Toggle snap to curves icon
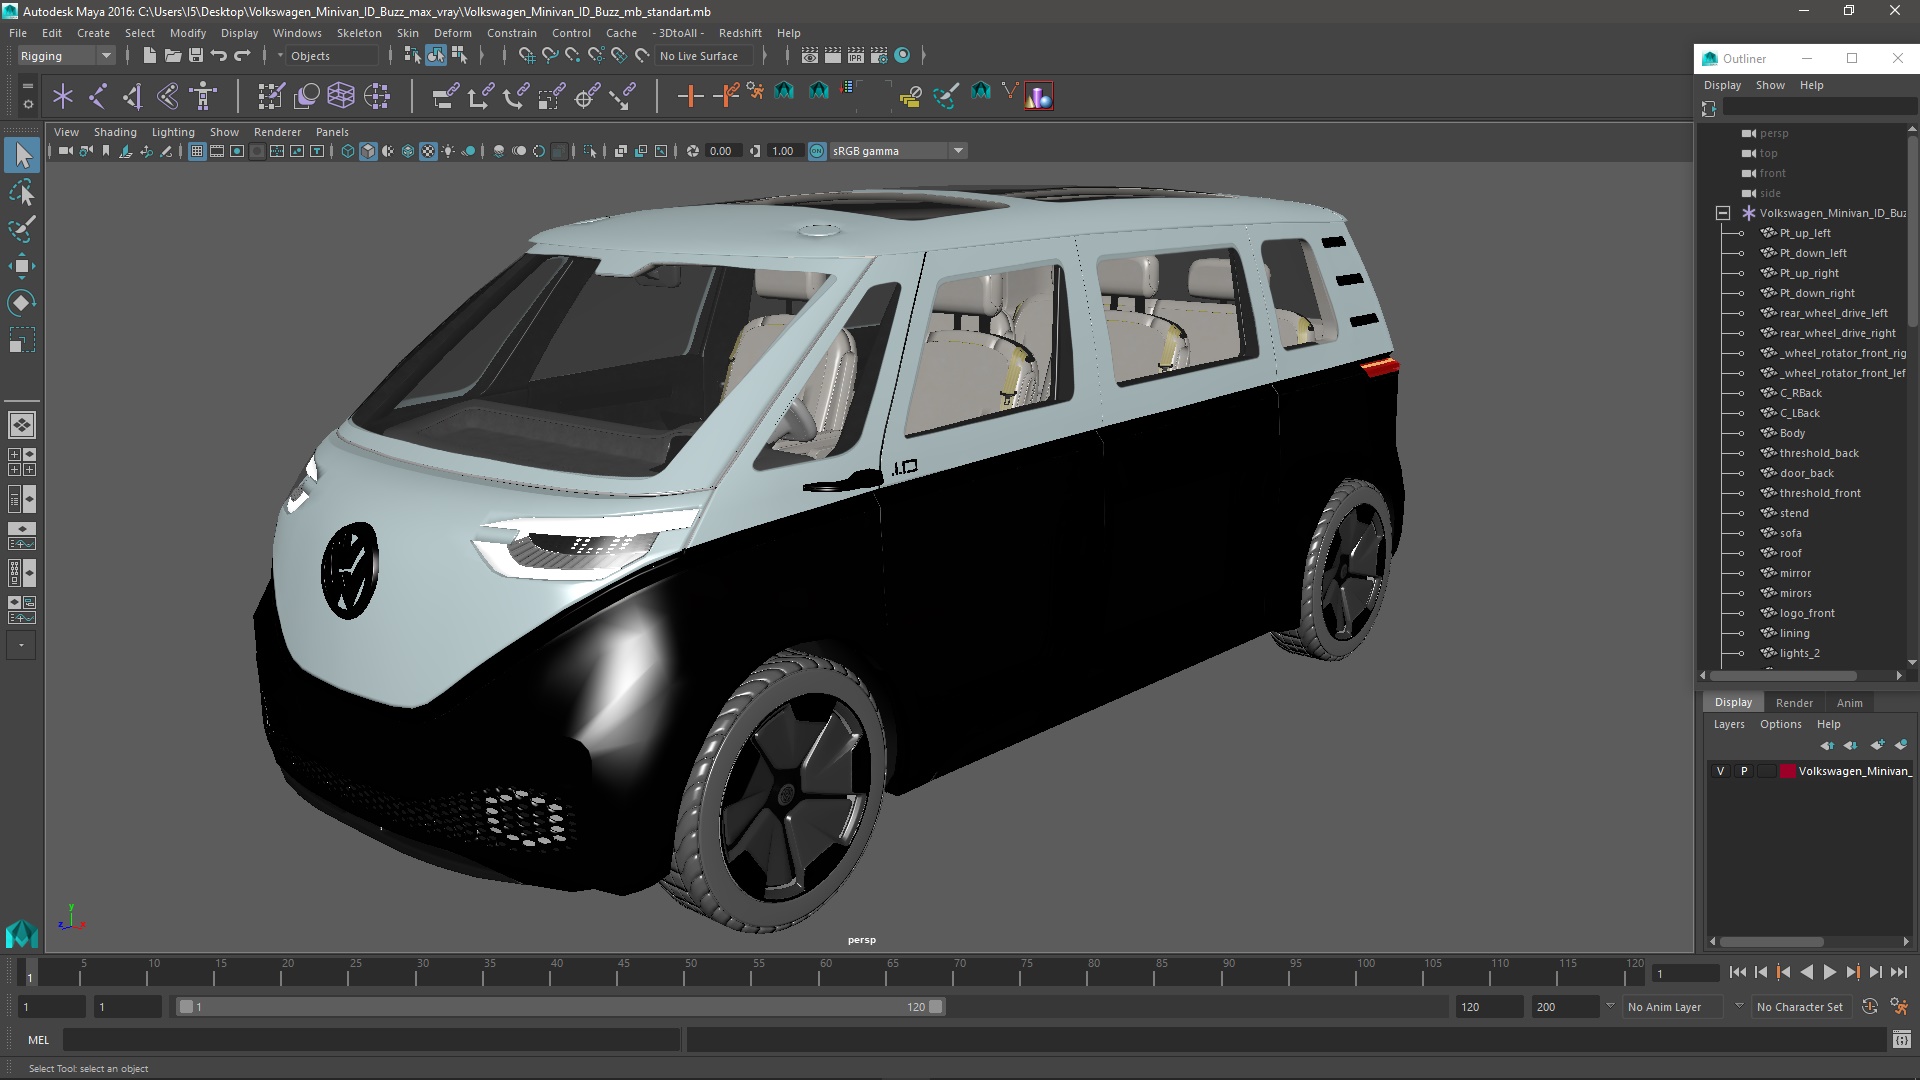The image size is (1920, 1080). point(549,56)
